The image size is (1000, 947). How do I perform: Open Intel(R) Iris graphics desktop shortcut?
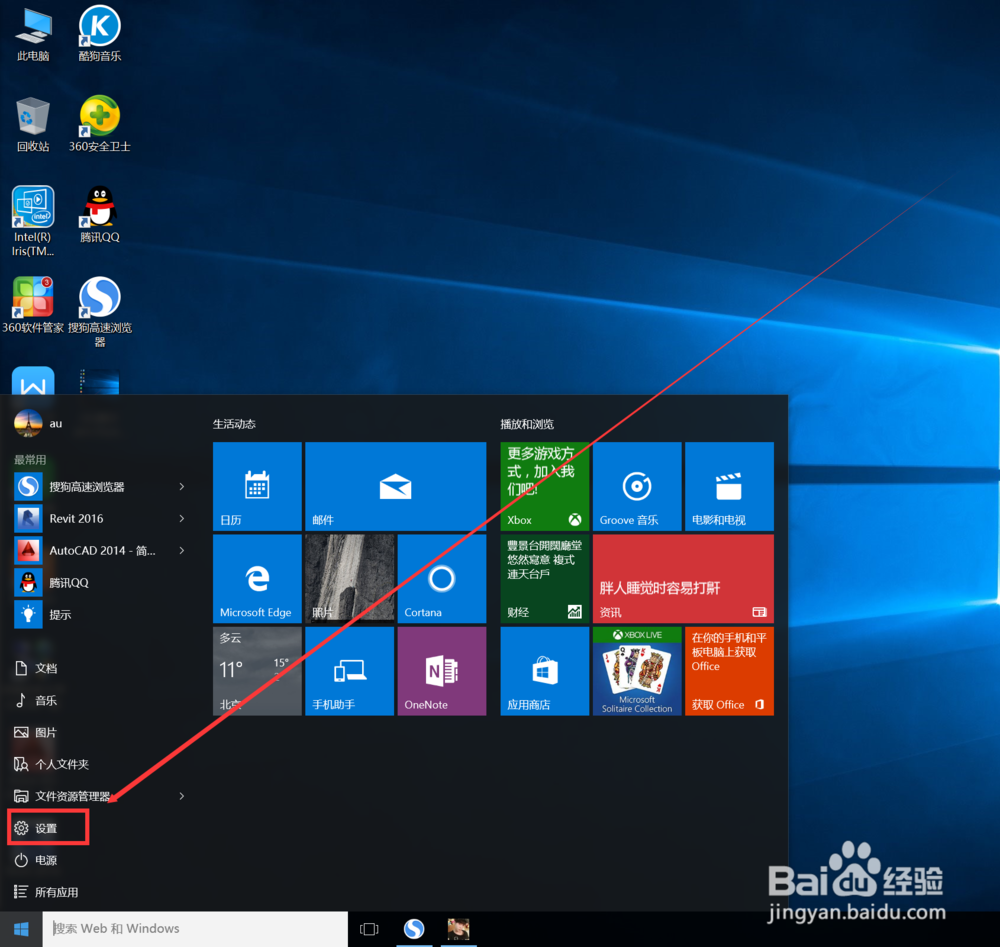pyautogui.click(x=33, y=221)
